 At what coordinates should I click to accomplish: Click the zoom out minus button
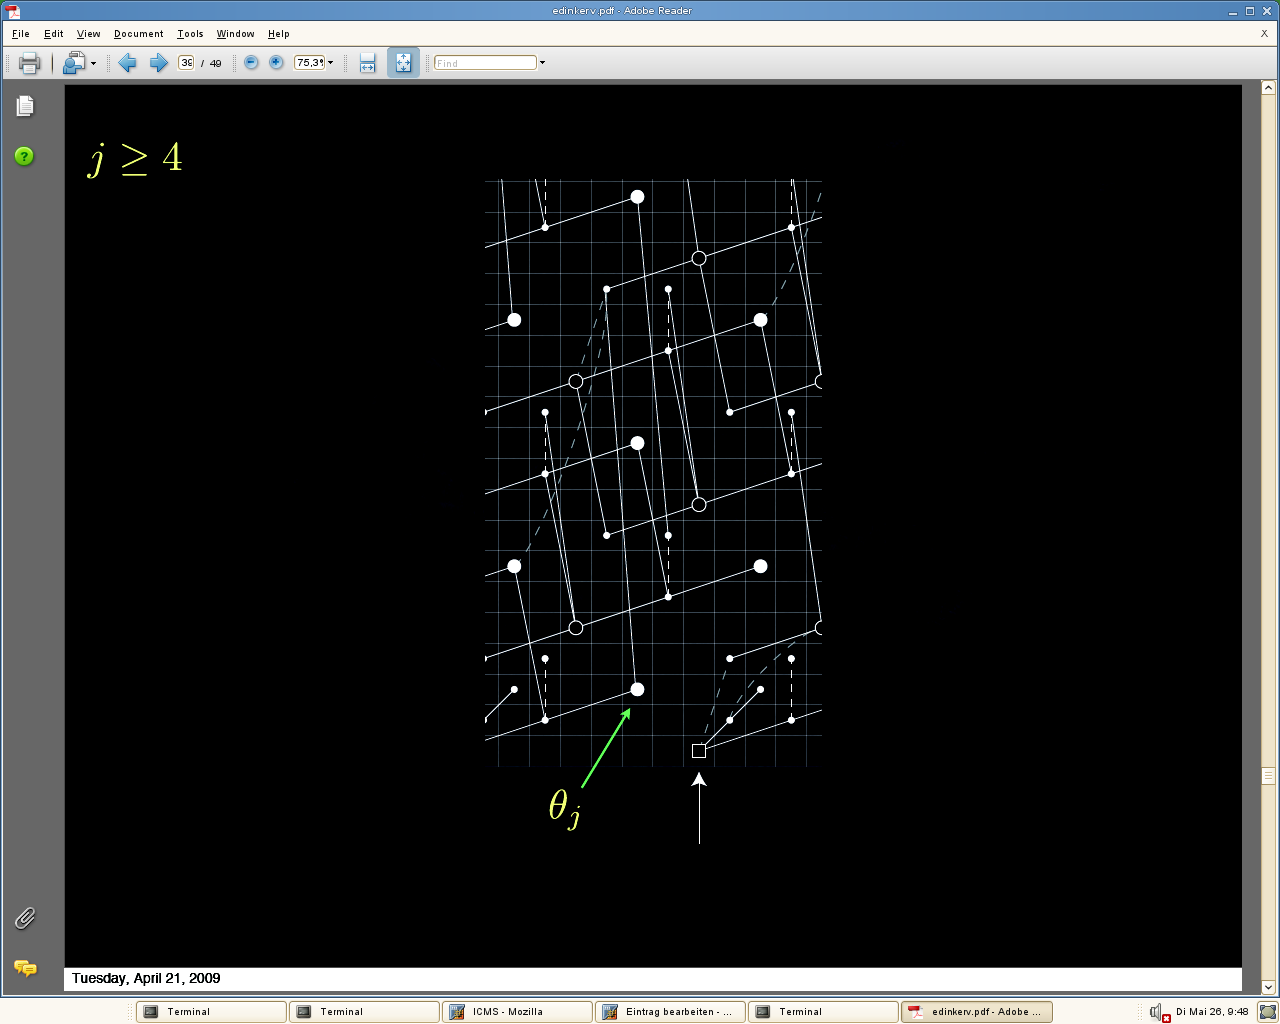pyautogui.click(x=251, y=63)
